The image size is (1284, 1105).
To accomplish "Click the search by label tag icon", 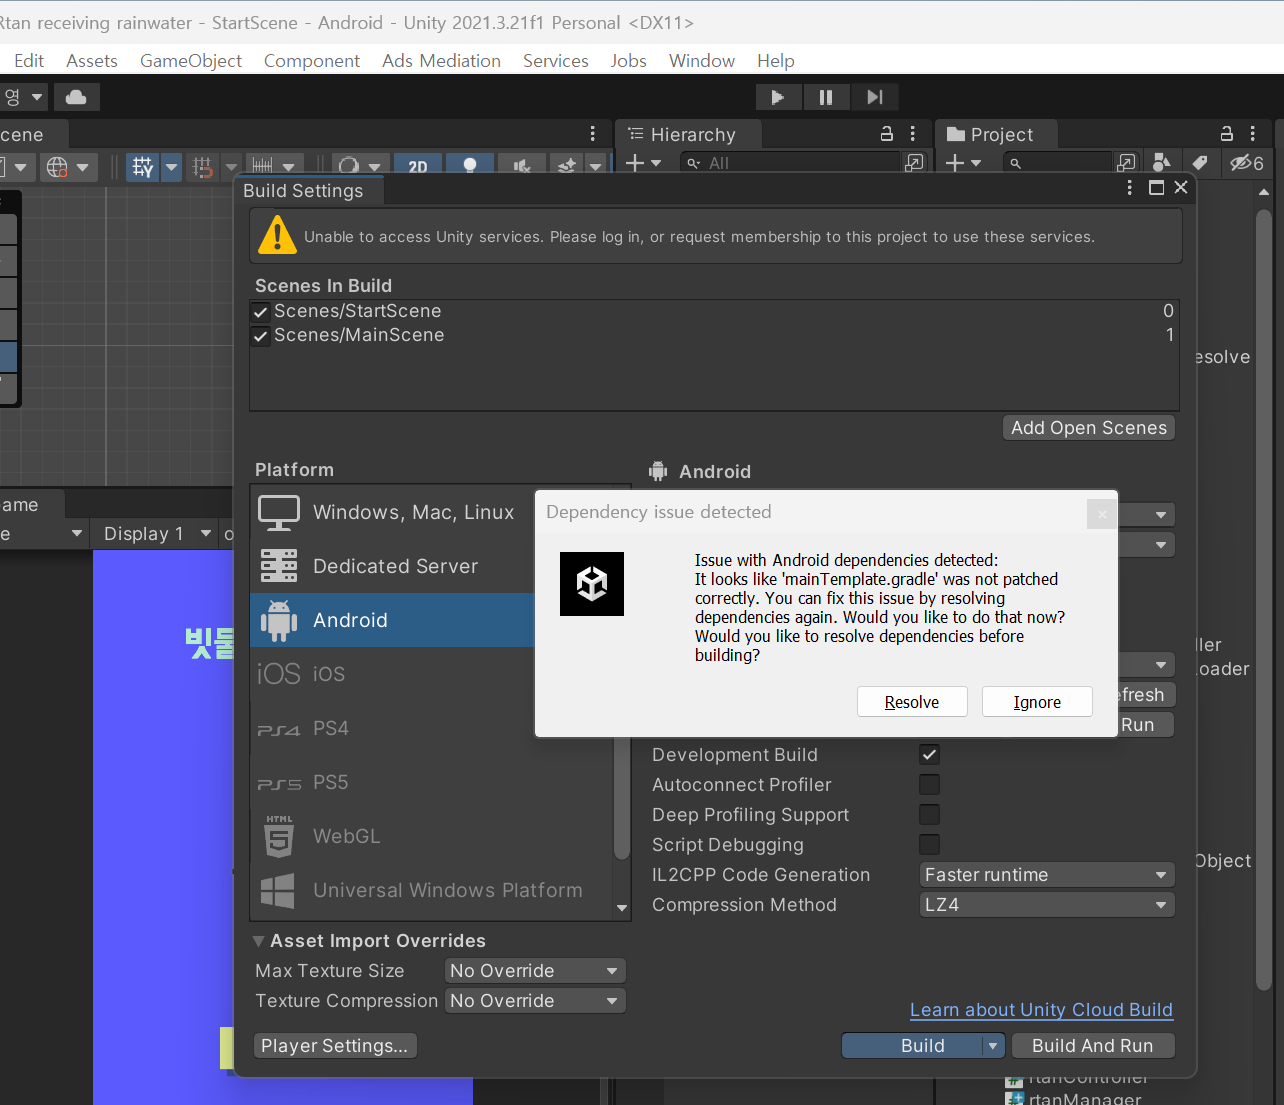I will [1200, 163].
